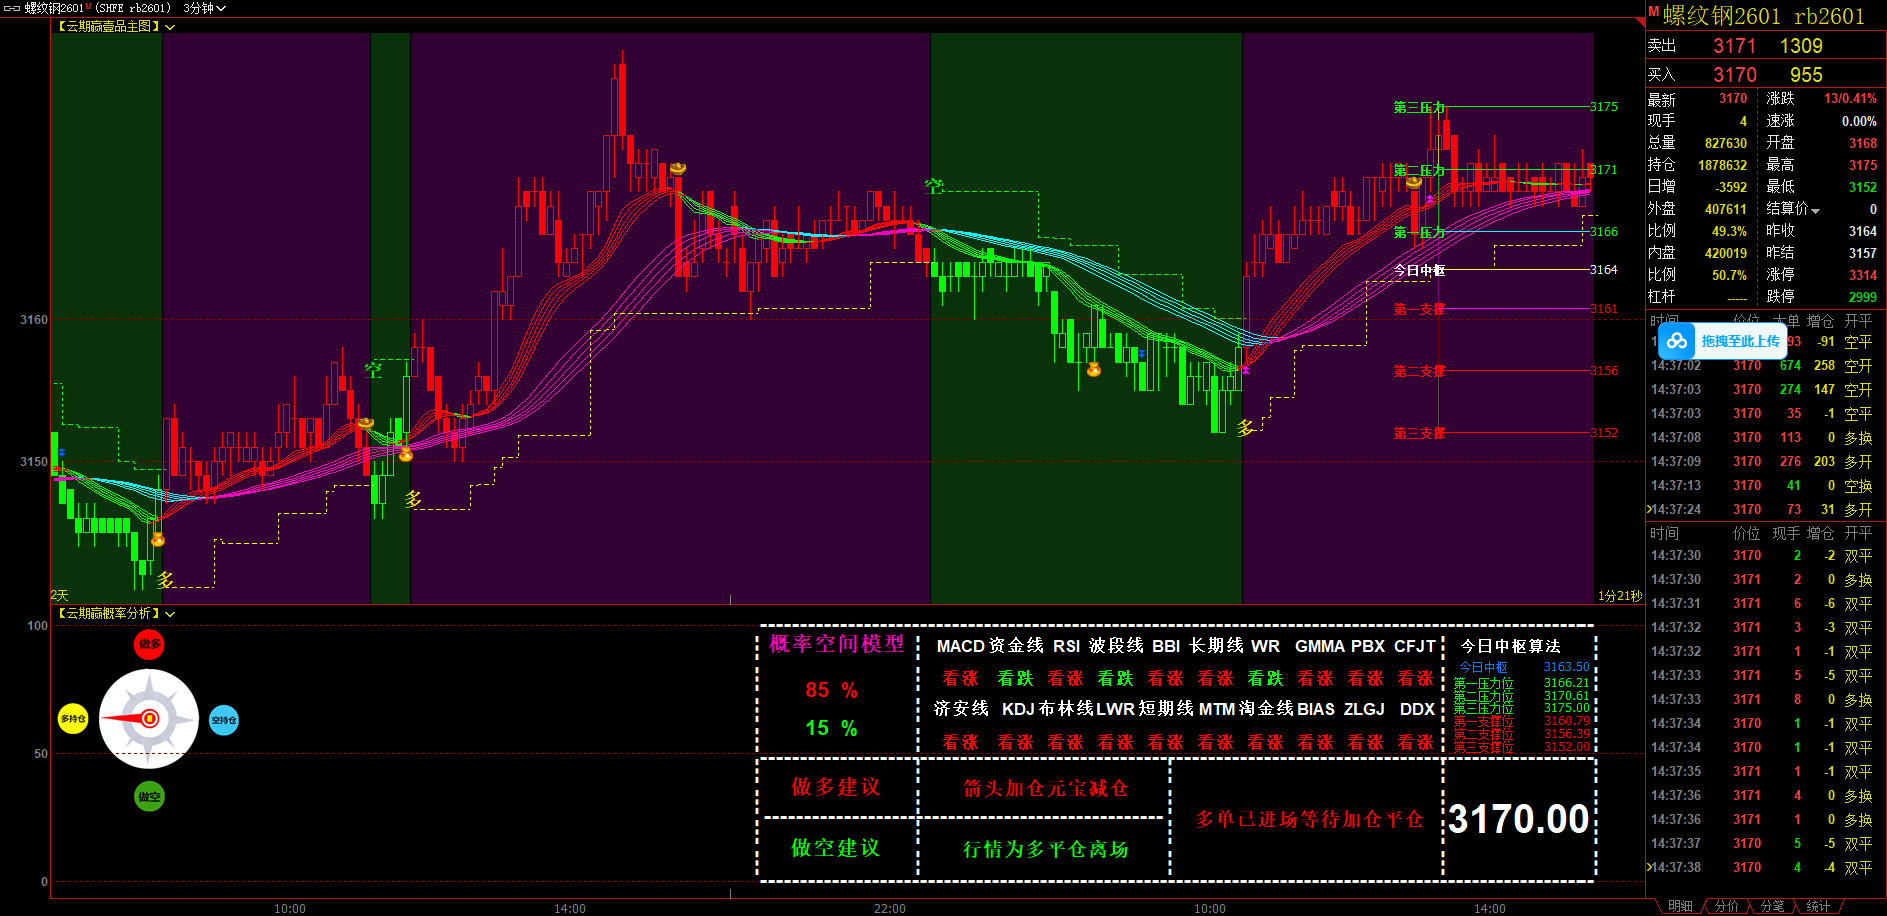Click the 卖出 price 3171
The height and width of the screenshot is (916, 1887).
[1734, 46]
